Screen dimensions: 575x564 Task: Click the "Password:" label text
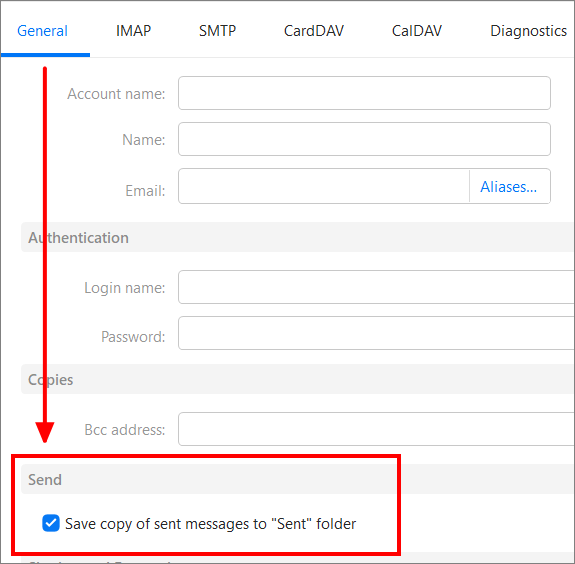133,337
